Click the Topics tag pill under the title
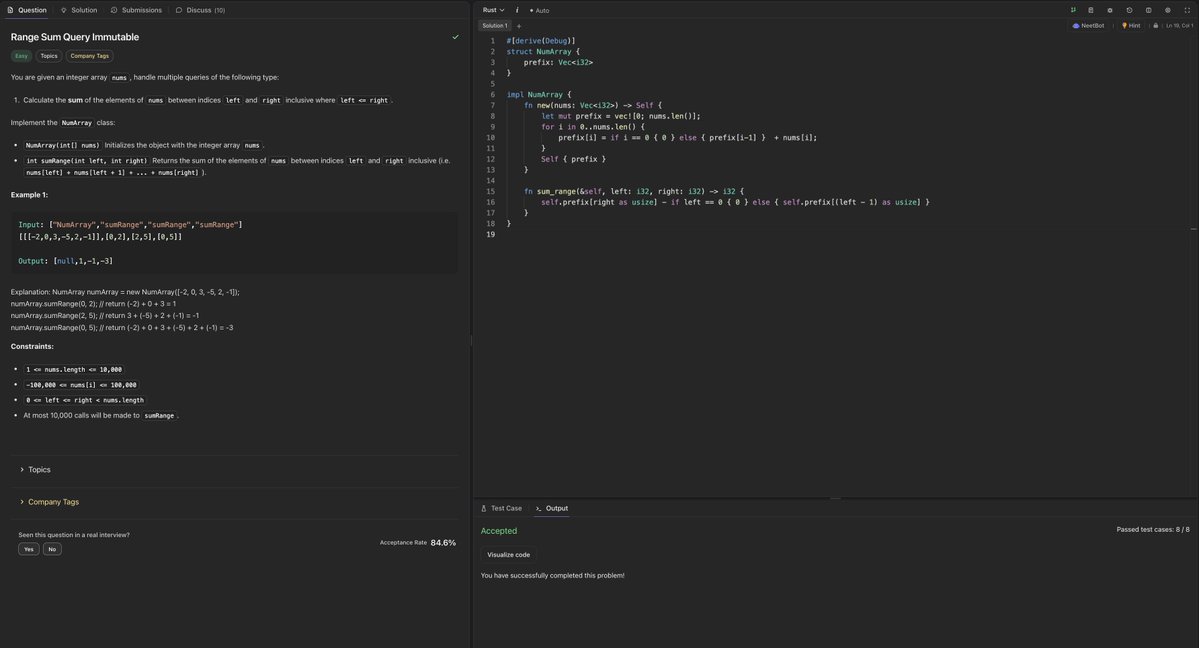Screen dimensions: 1199x648 point(49,56)
